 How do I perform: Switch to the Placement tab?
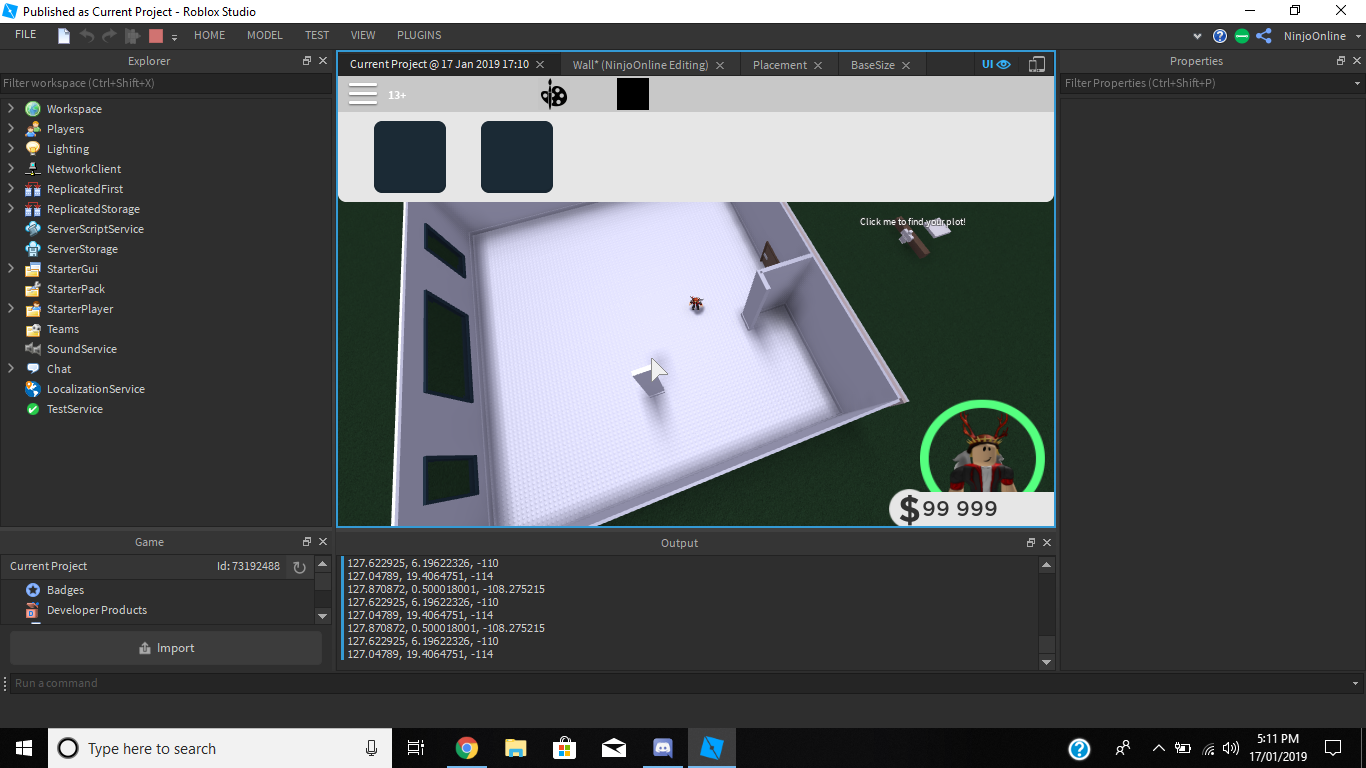point(779,63)
